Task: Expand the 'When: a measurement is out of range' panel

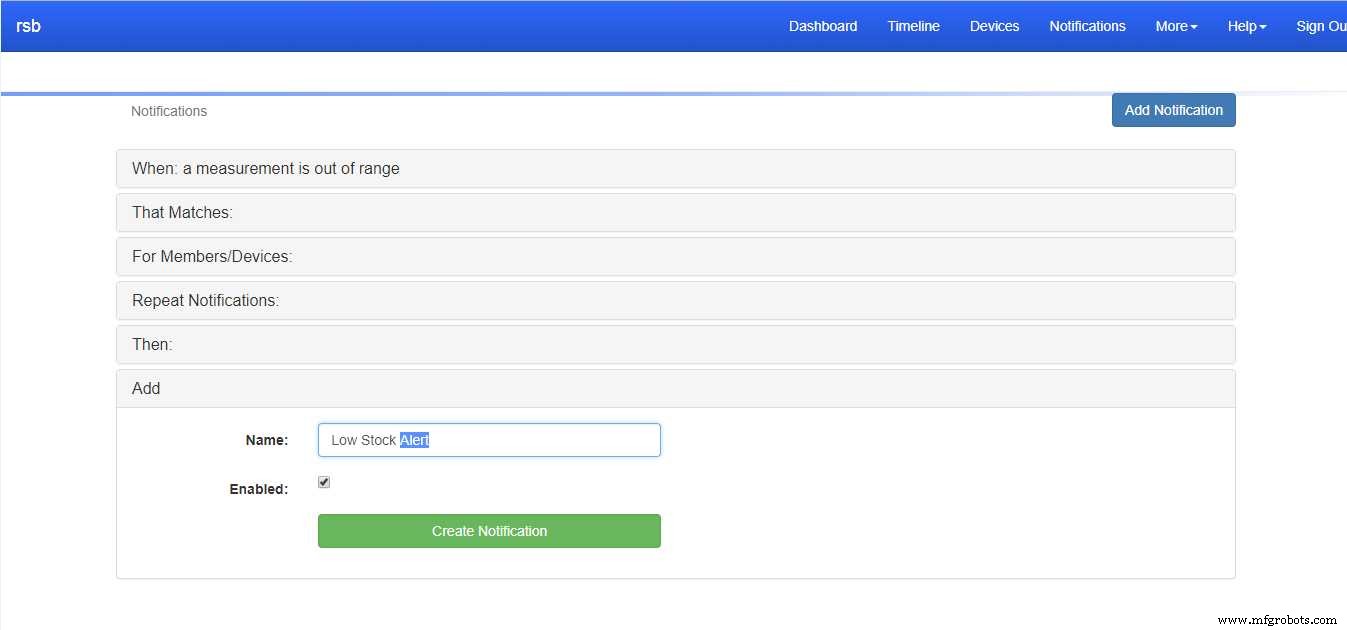Action: tap(266, 169)
